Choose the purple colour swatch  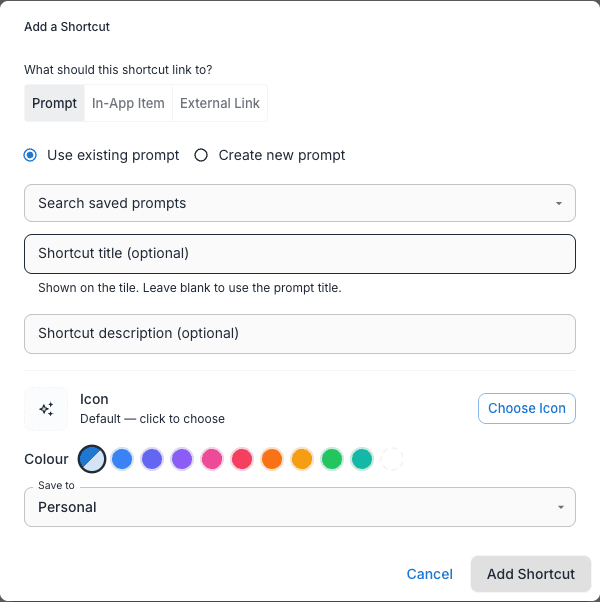182,459
